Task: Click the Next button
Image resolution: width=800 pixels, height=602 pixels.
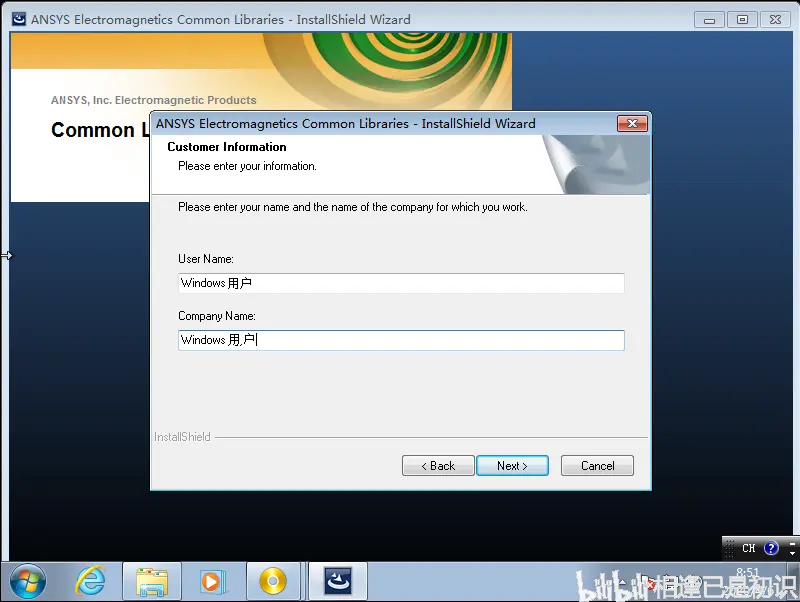Action: (512, 465)
